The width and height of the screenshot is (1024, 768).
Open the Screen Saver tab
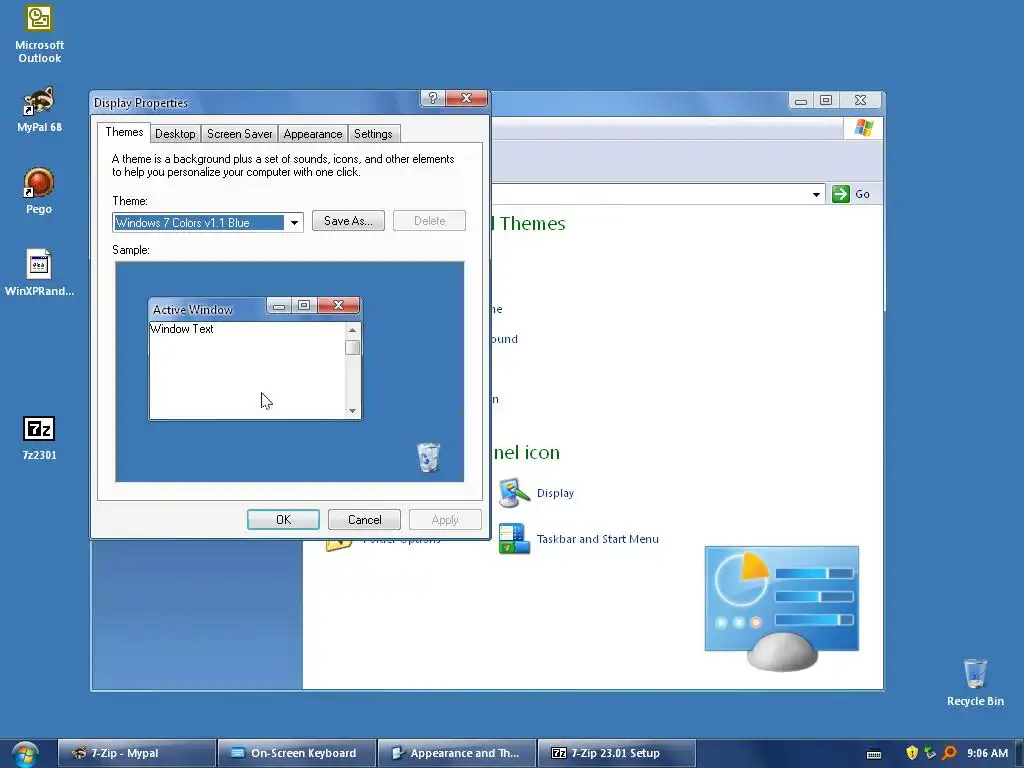coord(240,134)
